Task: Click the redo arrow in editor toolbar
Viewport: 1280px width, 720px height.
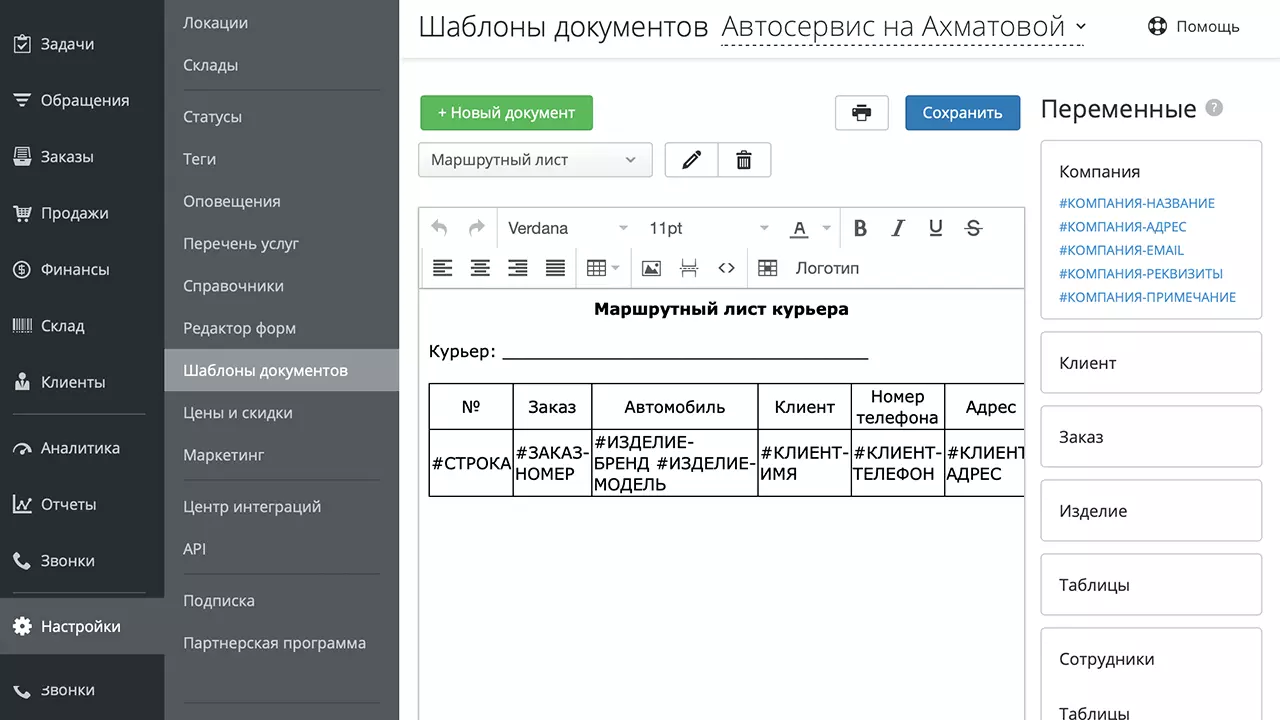Action: [477, 228]
